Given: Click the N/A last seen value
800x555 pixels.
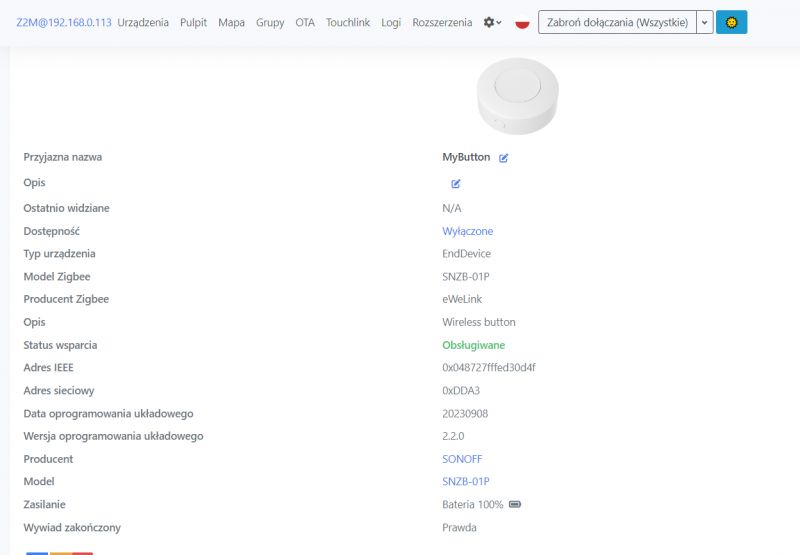Looking at the screenshot, I should coord(452,208).
